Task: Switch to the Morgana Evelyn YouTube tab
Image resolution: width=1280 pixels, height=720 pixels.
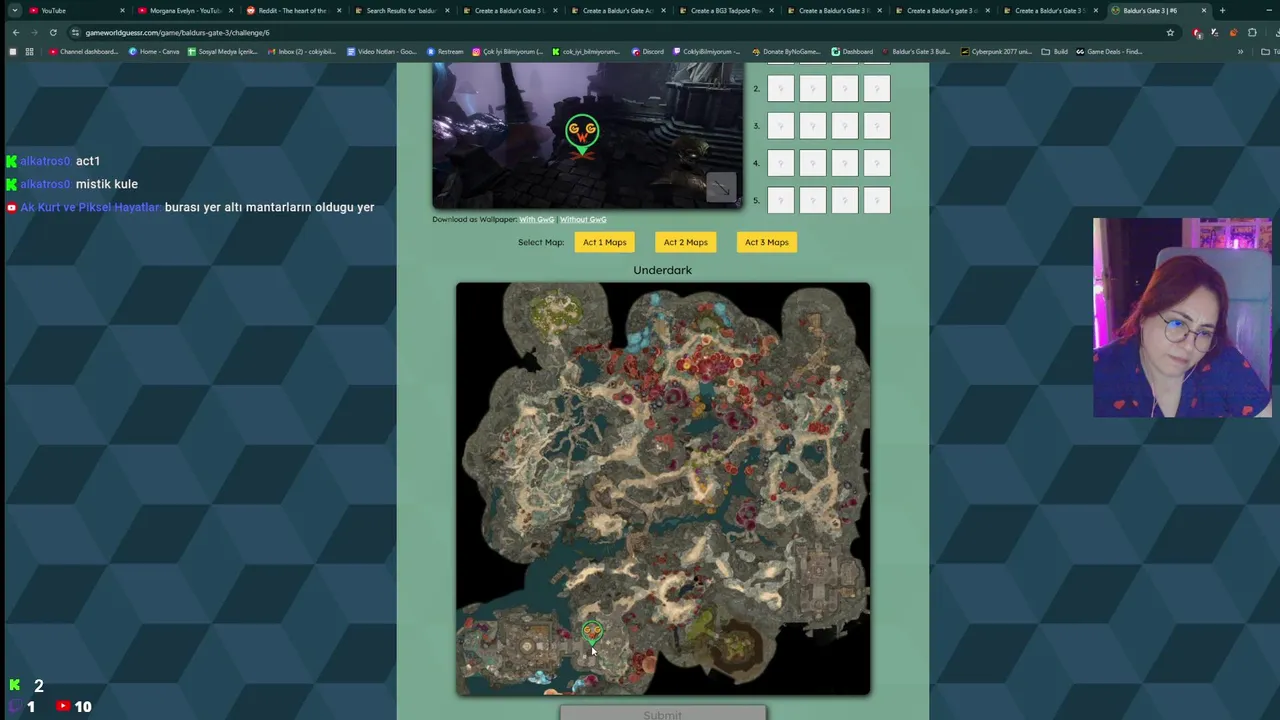Action: tap(185, 10)
